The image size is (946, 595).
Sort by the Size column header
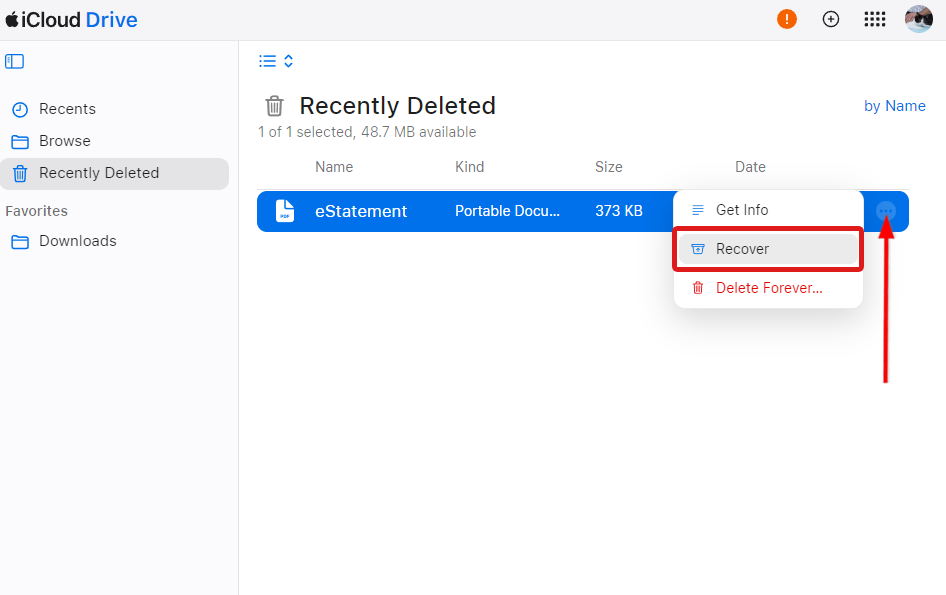(608, 167)
